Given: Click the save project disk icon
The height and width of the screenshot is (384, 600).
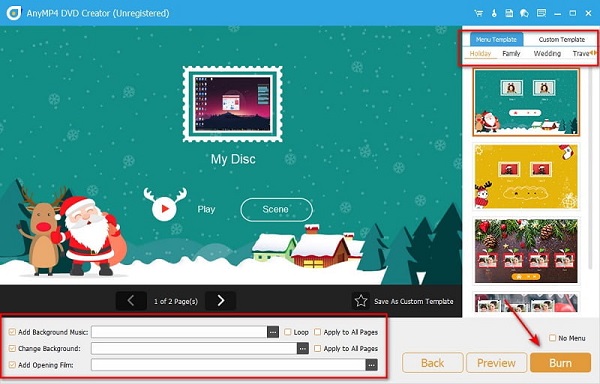Looking at the screenshot, I should (509, 13).
